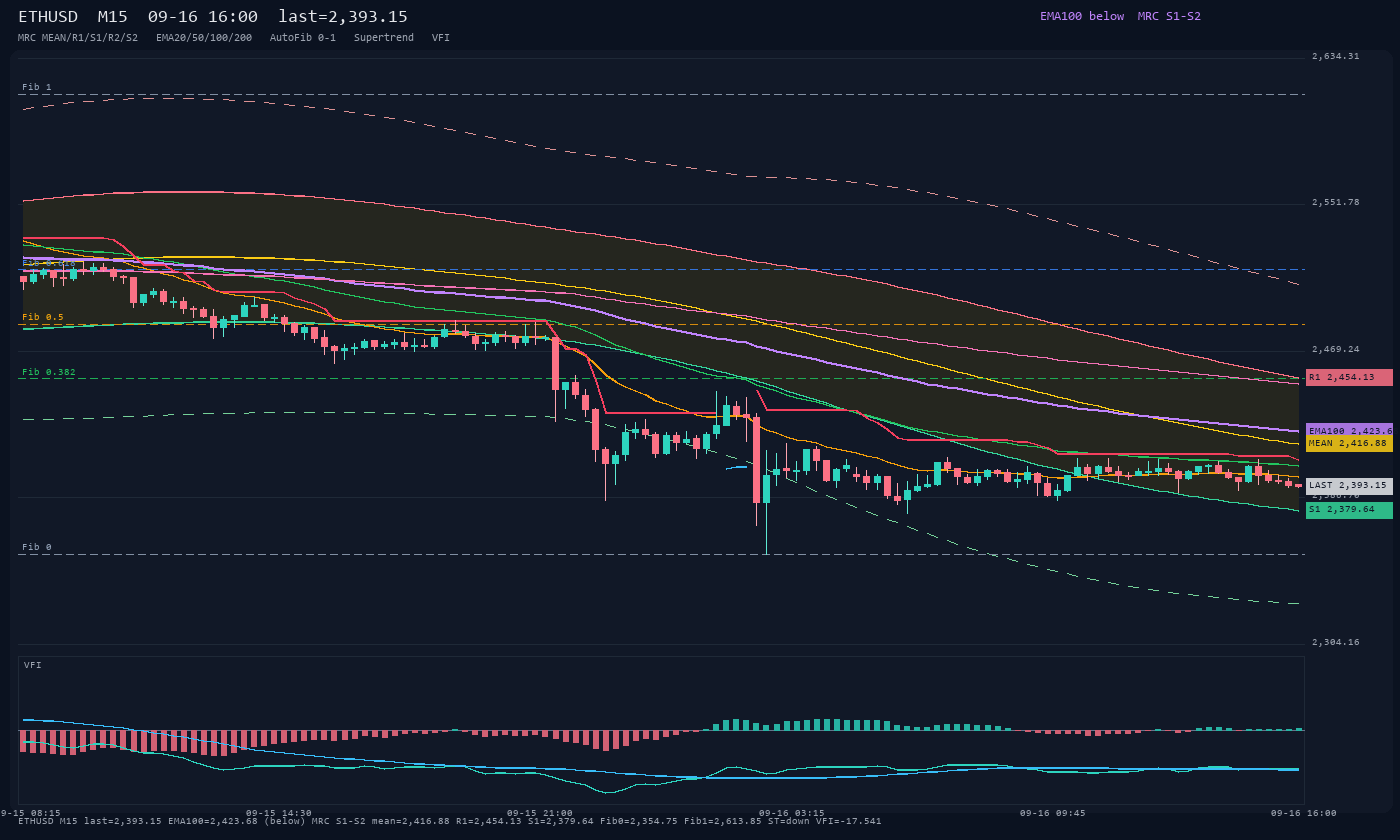Click the 09-16 16:00 header timestamp
This screenshot has width=1400, height=840.
click(x=202, y=17)
